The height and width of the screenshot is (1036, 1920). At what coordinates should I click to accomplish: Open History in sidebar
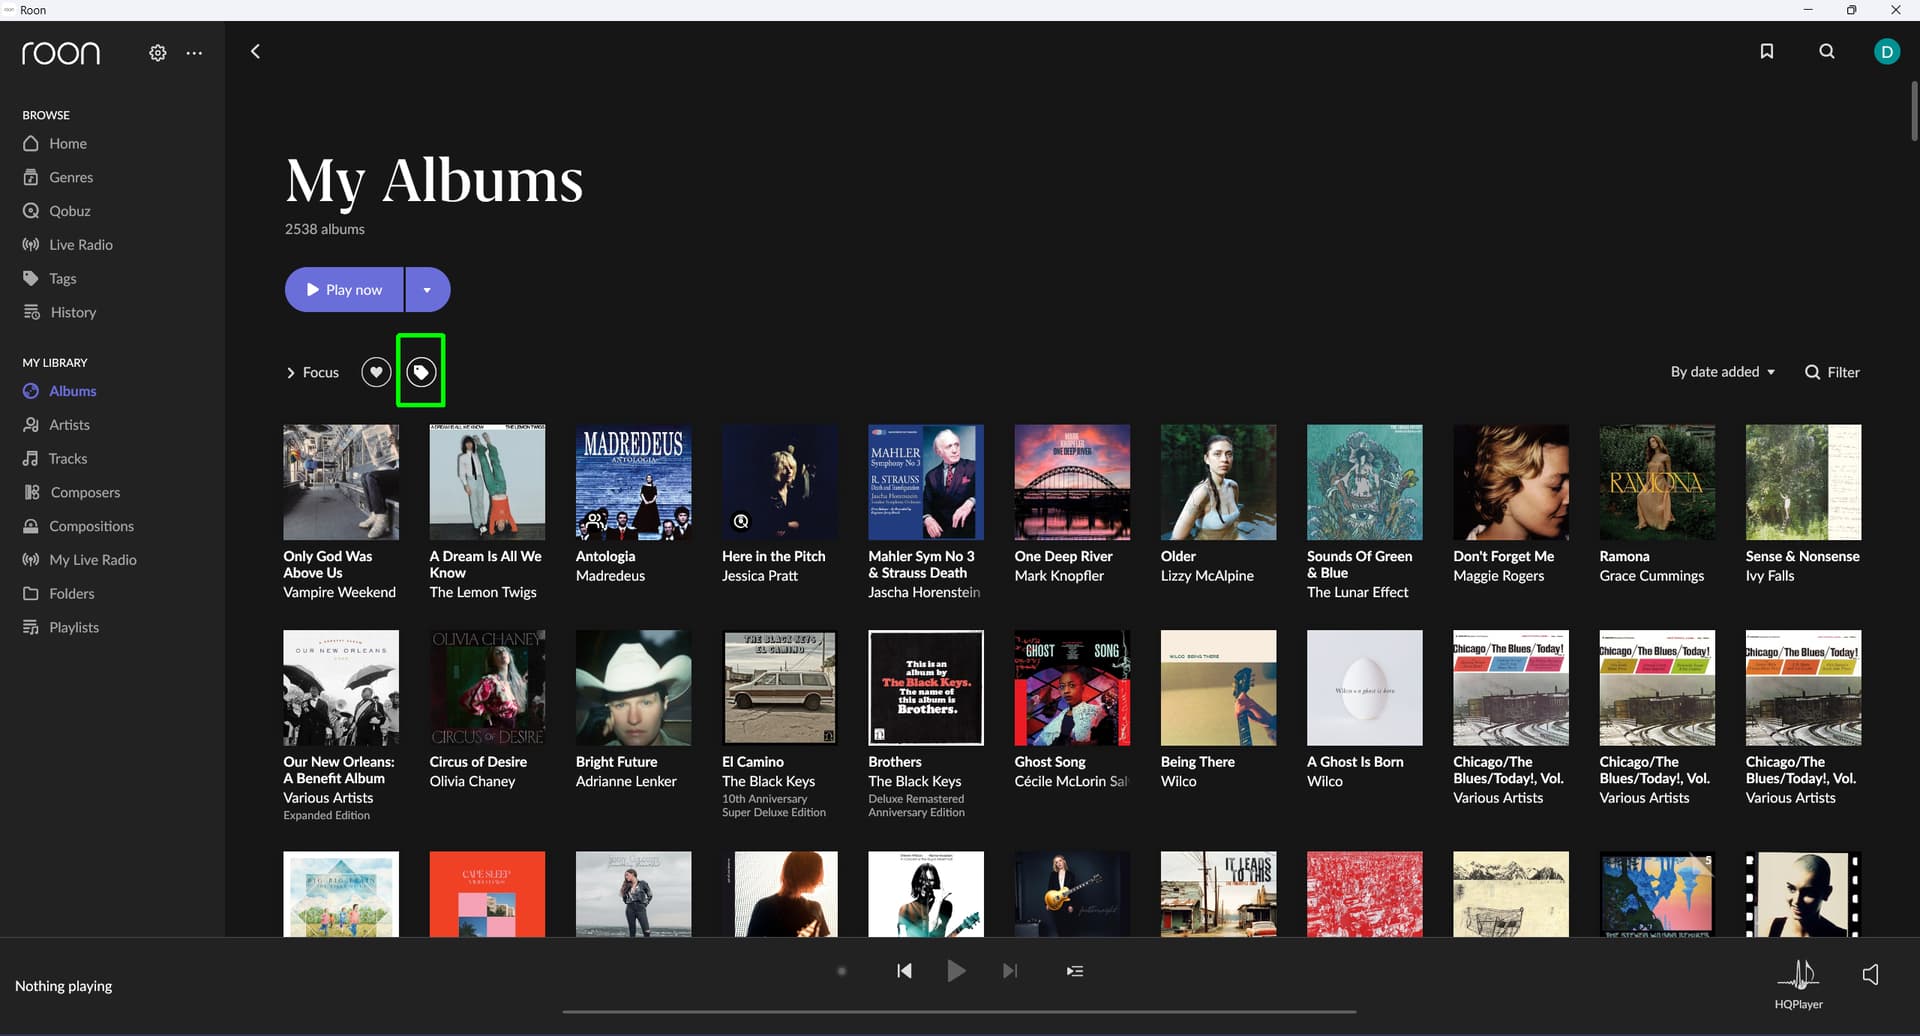[x=60, y=312]
